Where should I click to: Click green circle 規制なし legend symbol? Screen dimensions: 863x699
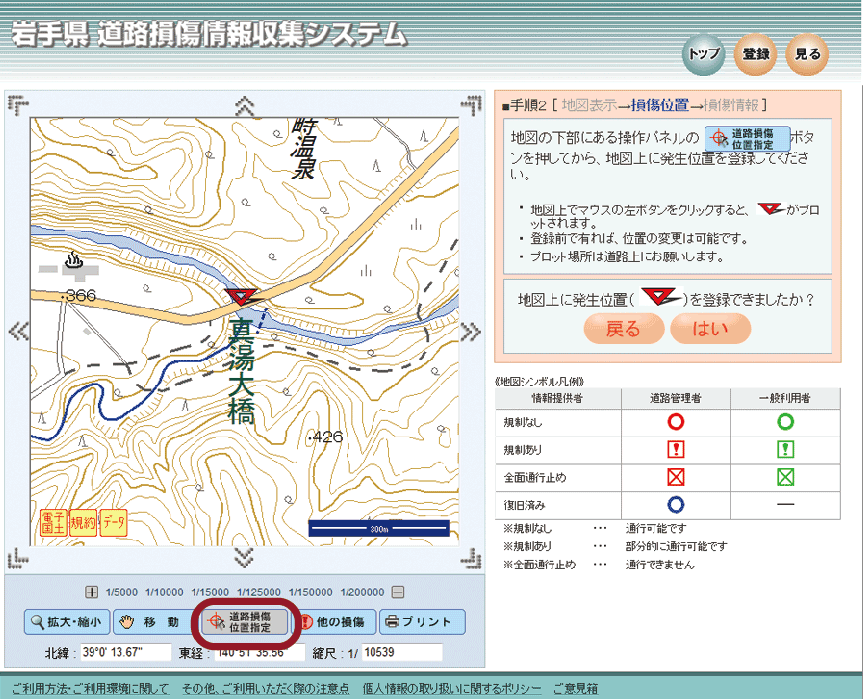pos(785,422)
